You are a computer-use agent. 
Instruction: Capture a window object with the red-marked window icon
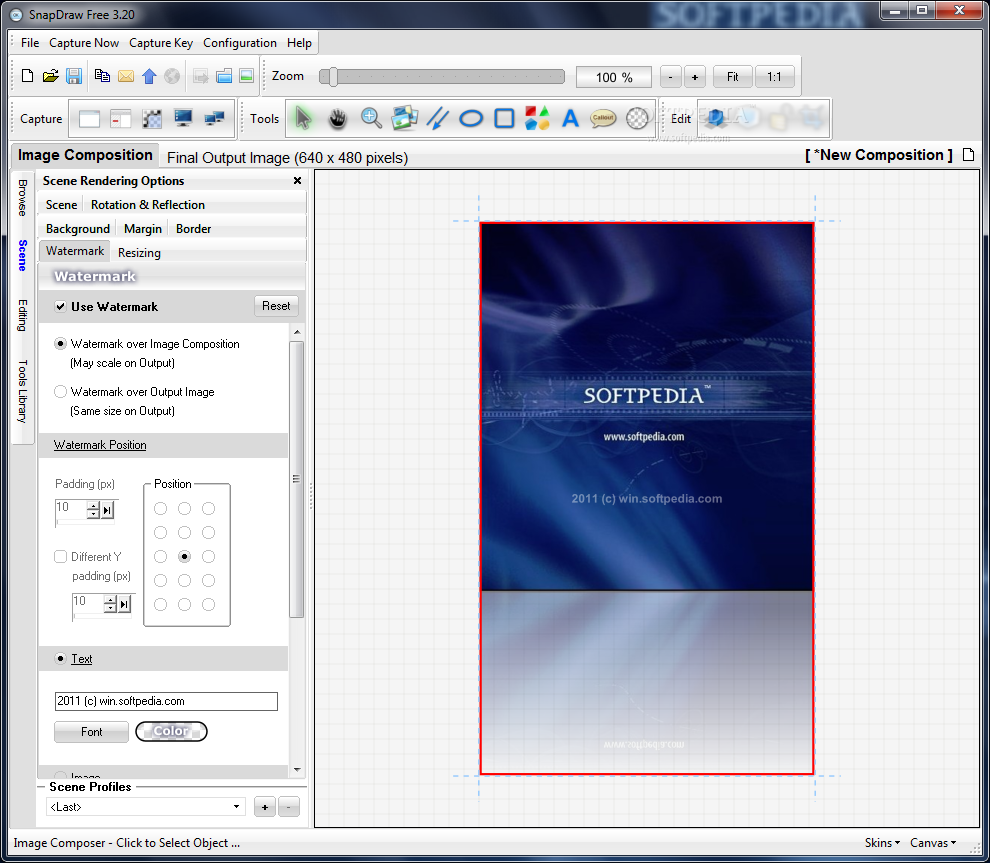[120, 119]
